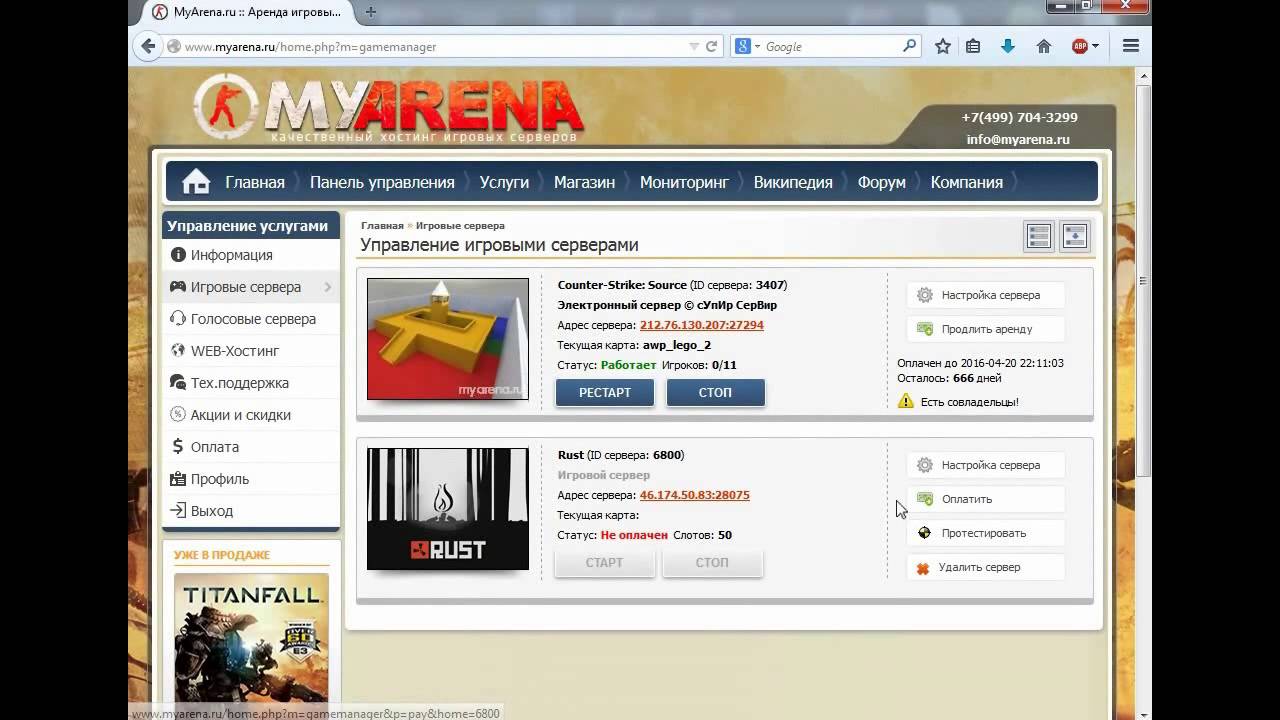
Task: Open the Adblock Plus dropdown arrow
Action: [x=1095, y=46]
